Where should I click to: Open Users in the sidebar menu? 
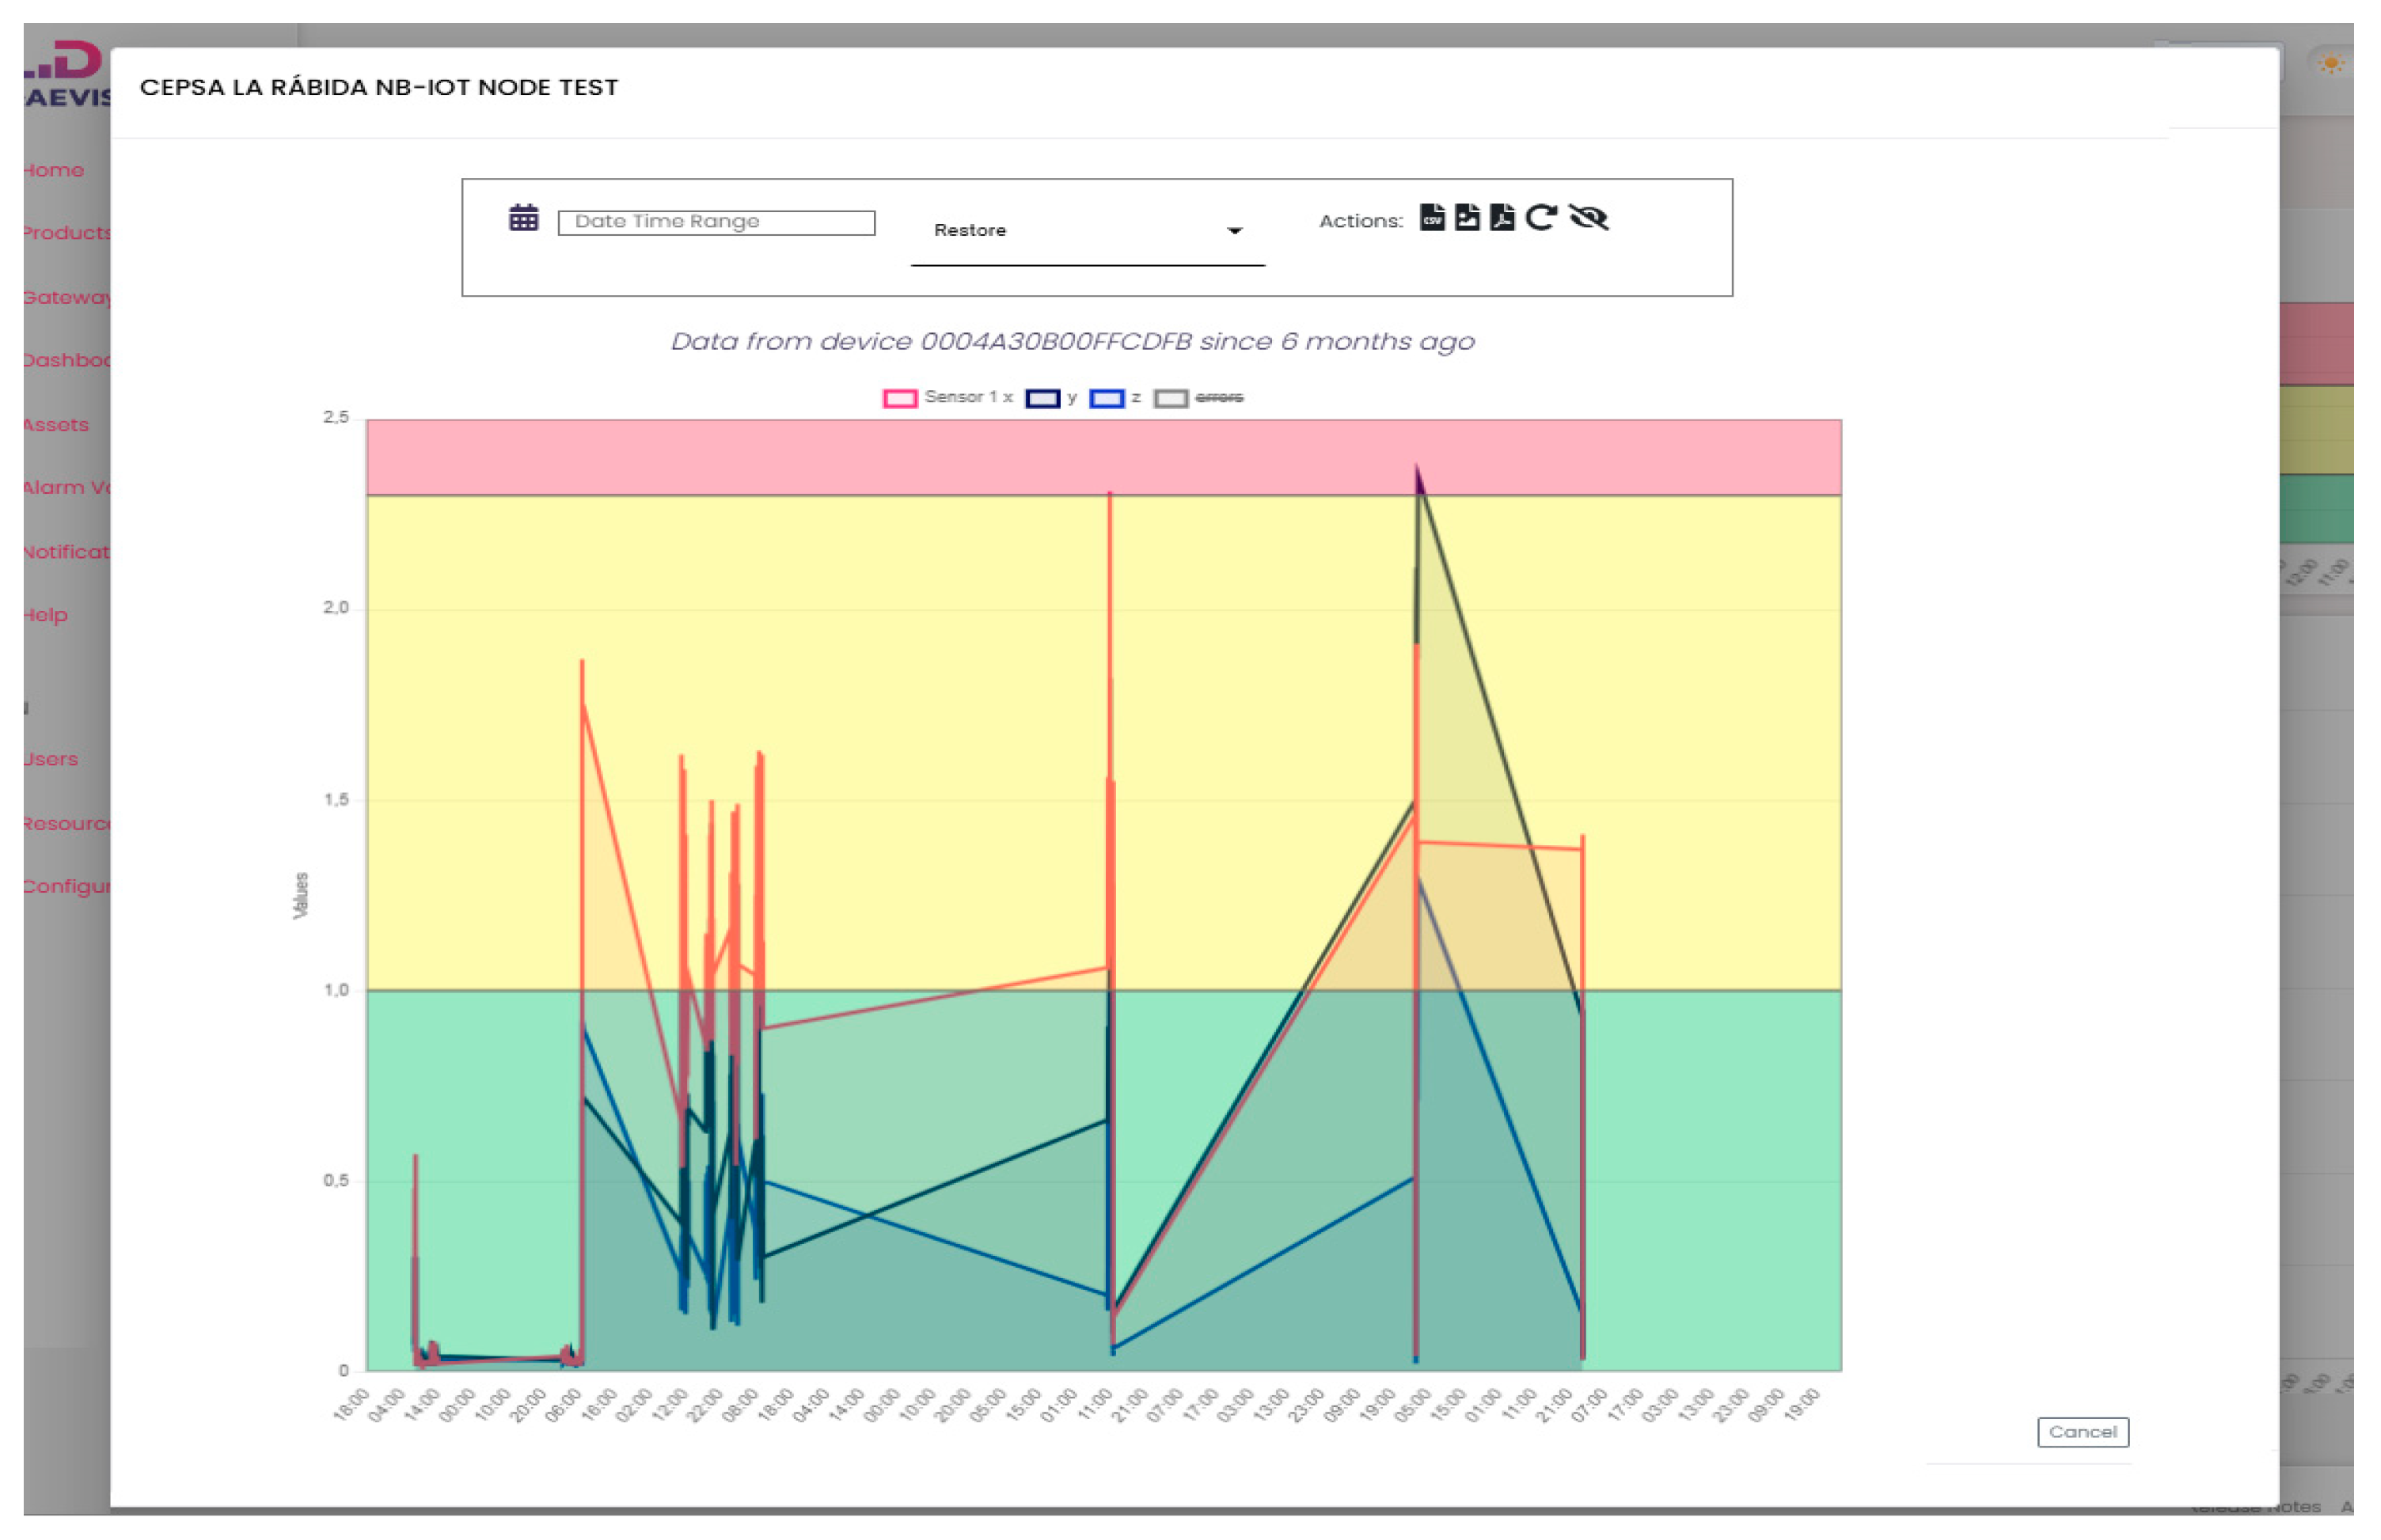coord(51,759)
